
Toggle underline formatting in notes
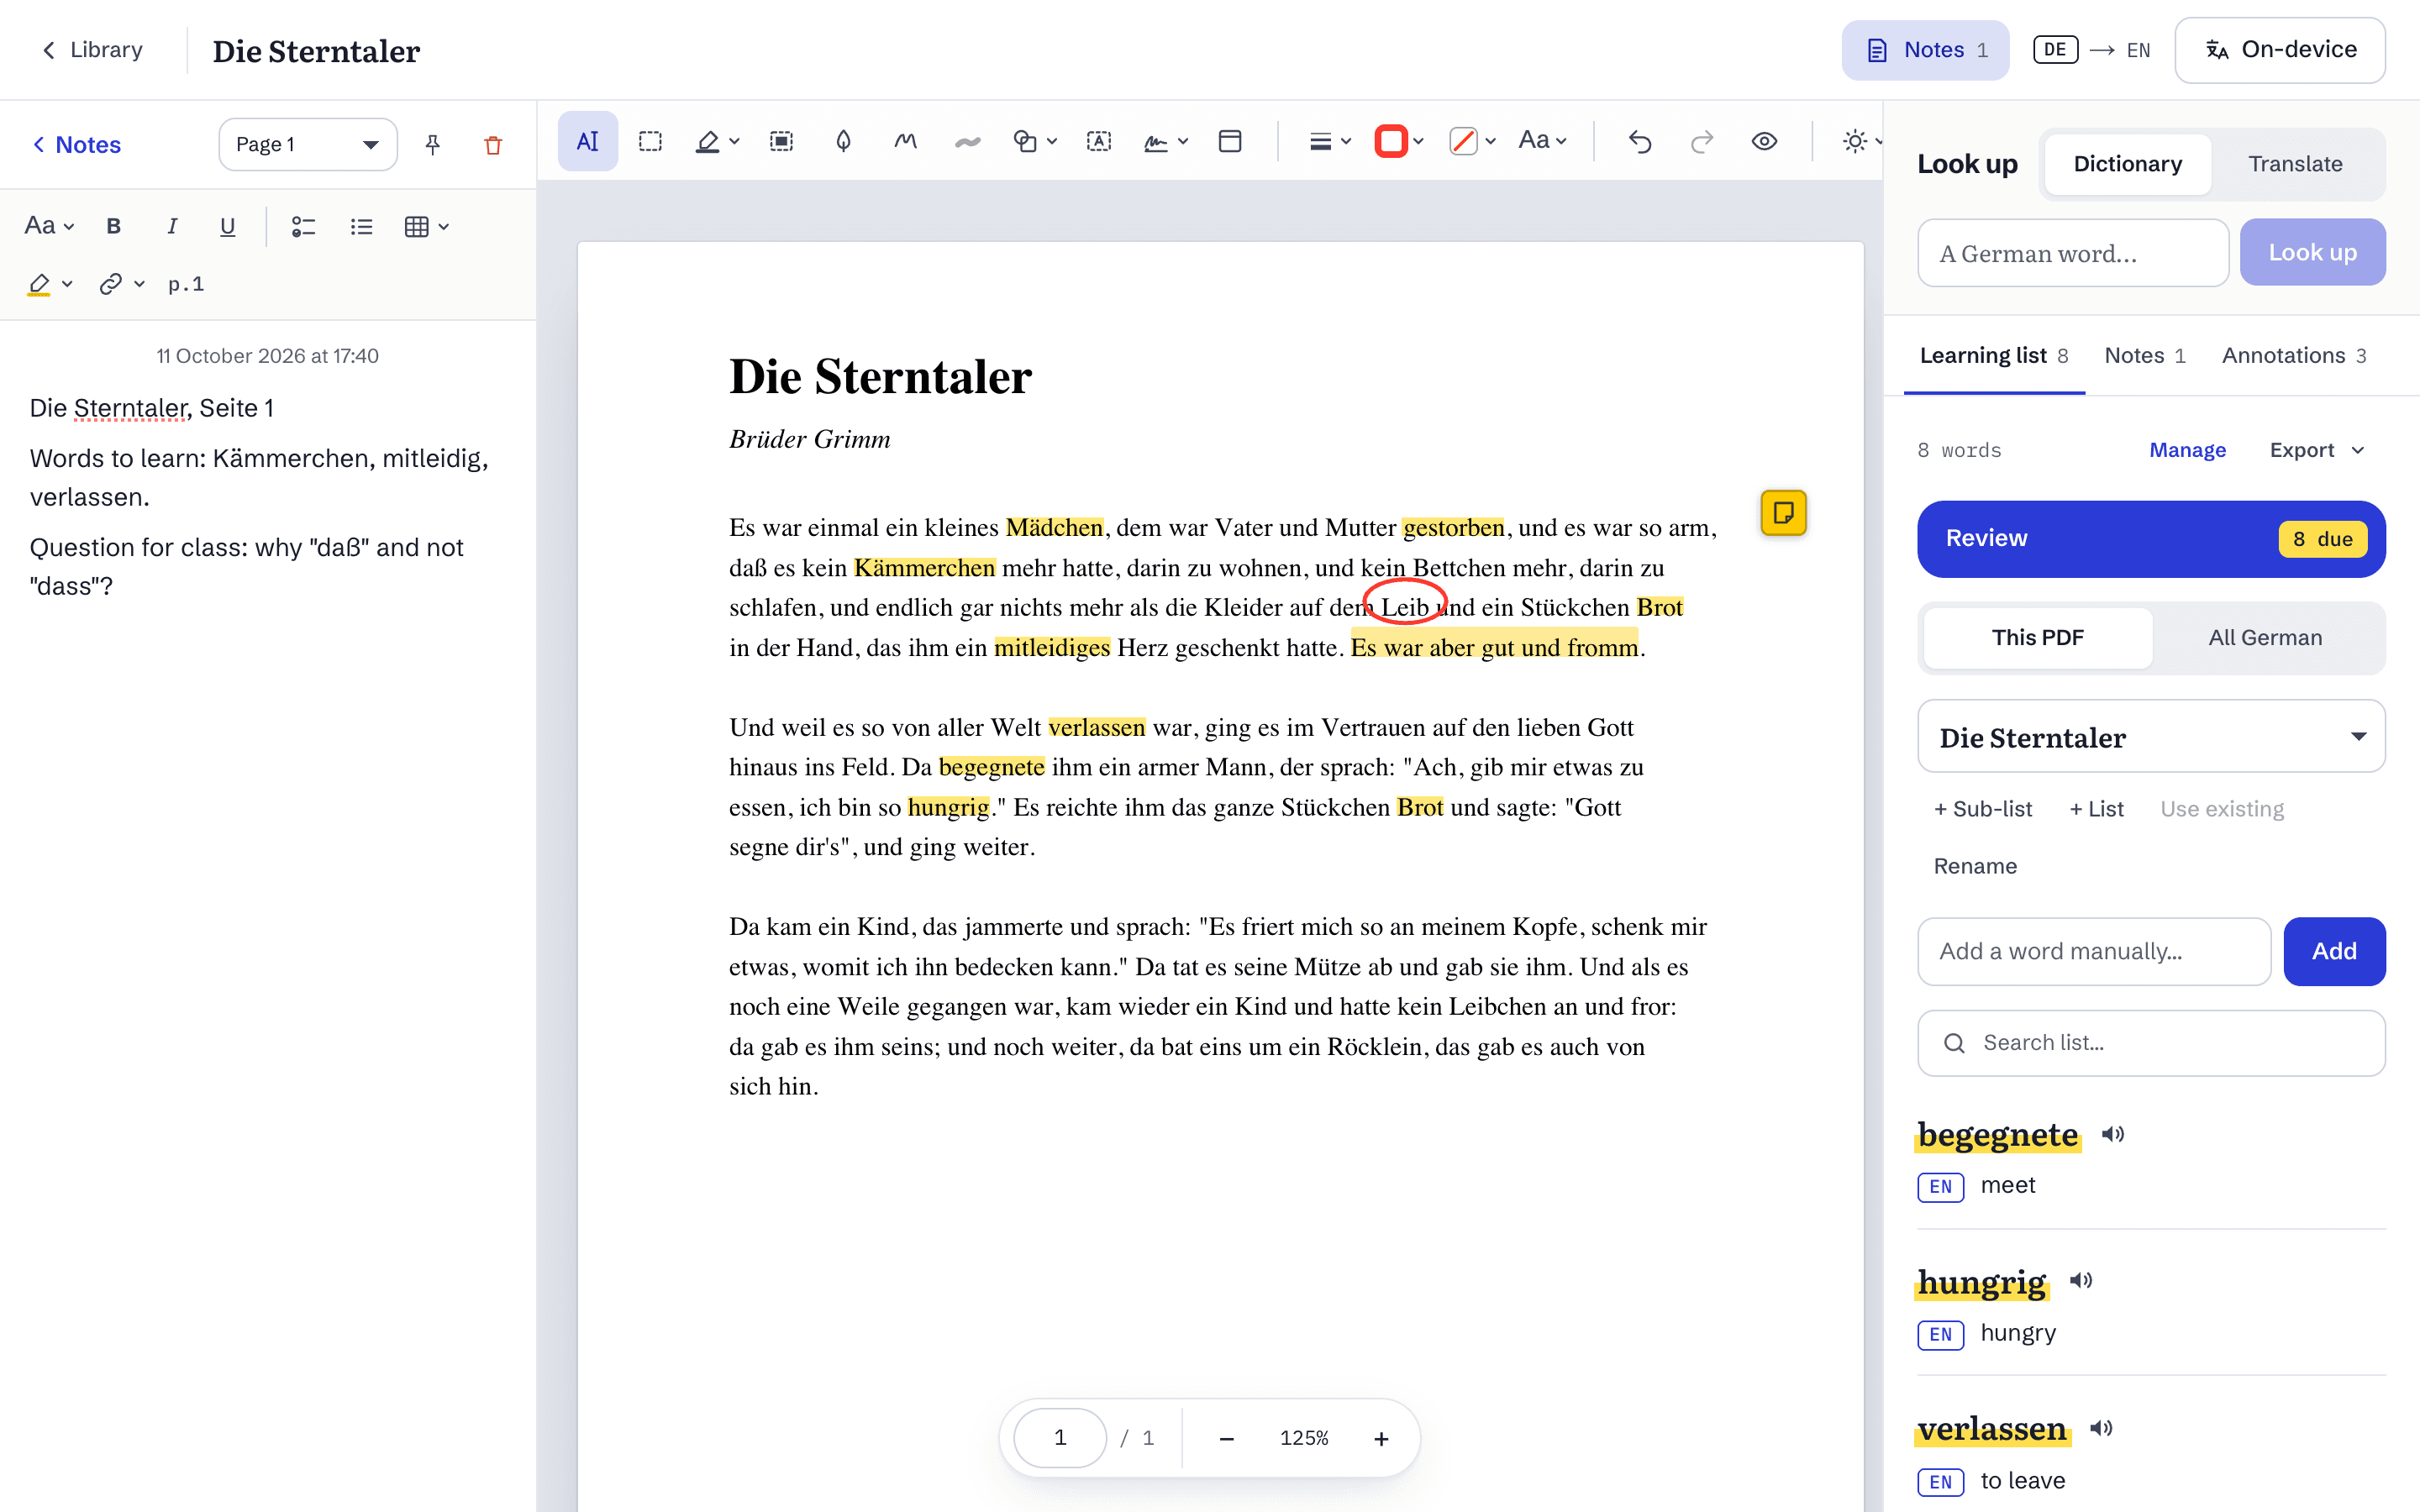click(227, 226)
